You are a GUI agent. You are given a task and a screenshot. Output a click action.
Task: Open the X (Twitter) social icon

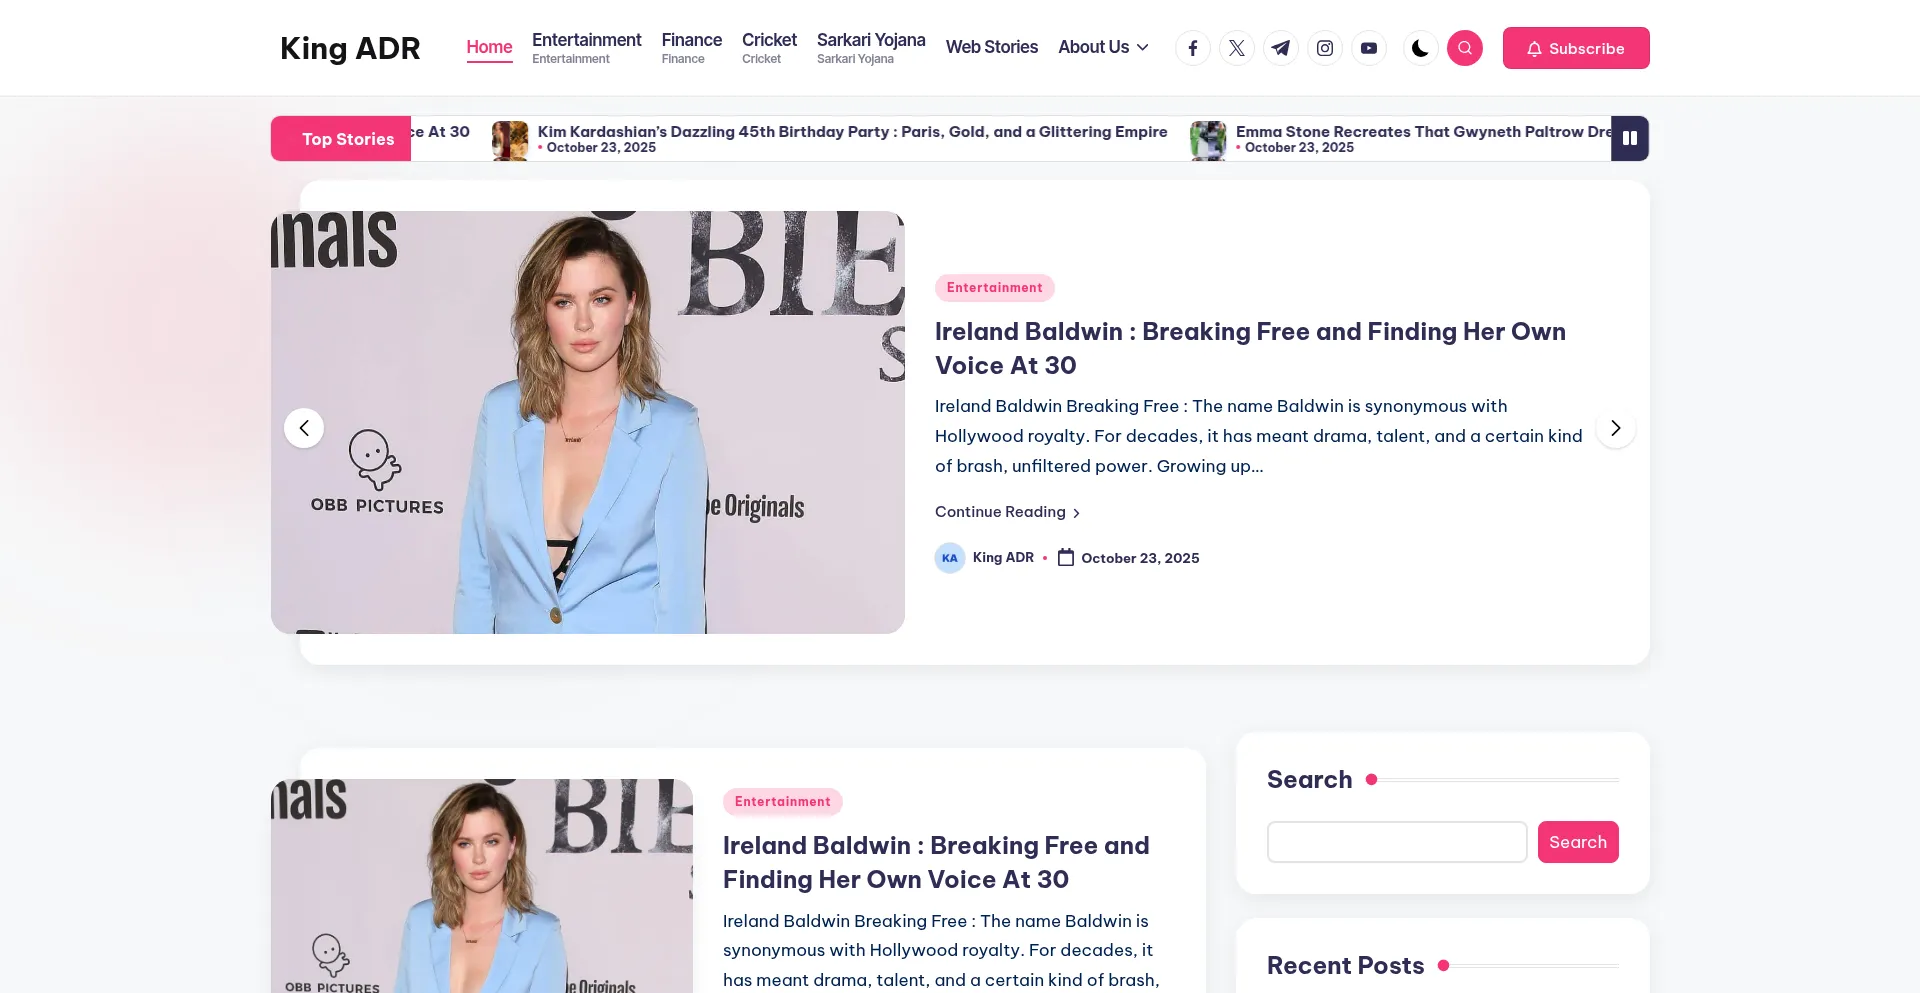[x=1237, y=48]
